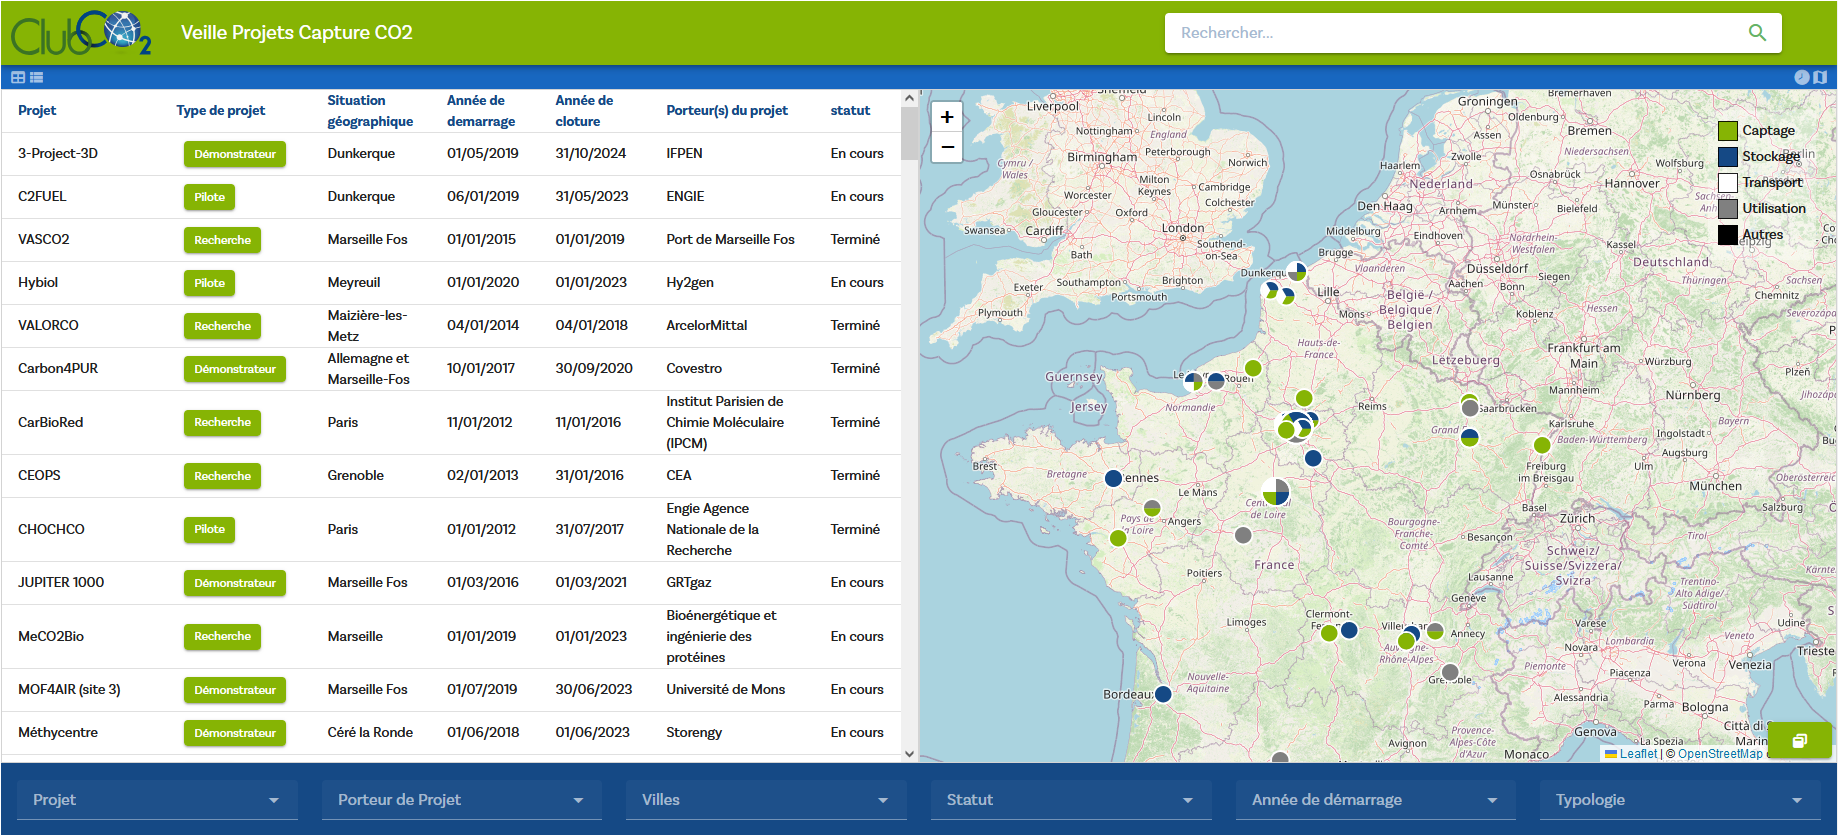Click Pilote badge in C2FUEL row
1838x836 pixels.
pyautogui.click(x=209, y=197)
